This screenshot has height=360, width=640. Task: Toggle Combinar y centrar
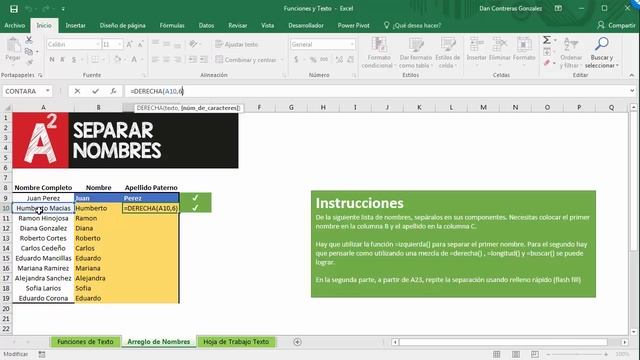tap(246, 60)
